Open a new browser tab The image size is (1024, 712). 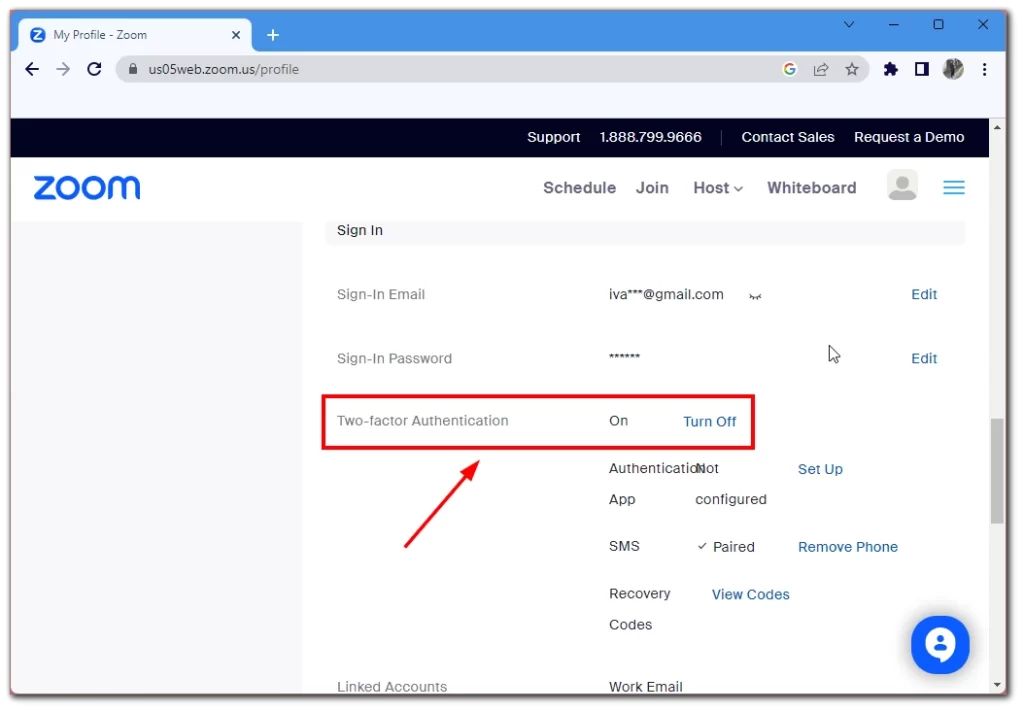click(x=273, y=35)
